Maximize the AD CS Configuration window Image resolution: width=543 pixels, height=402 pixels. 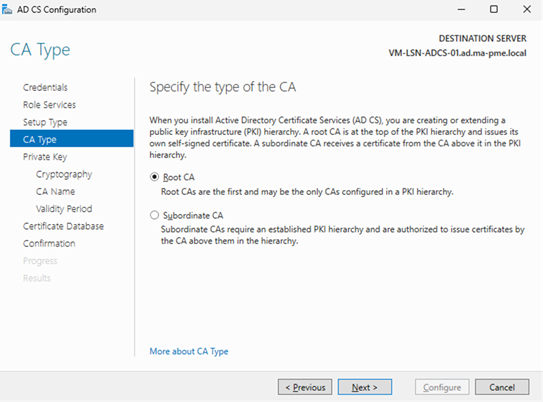coord(494,9)
